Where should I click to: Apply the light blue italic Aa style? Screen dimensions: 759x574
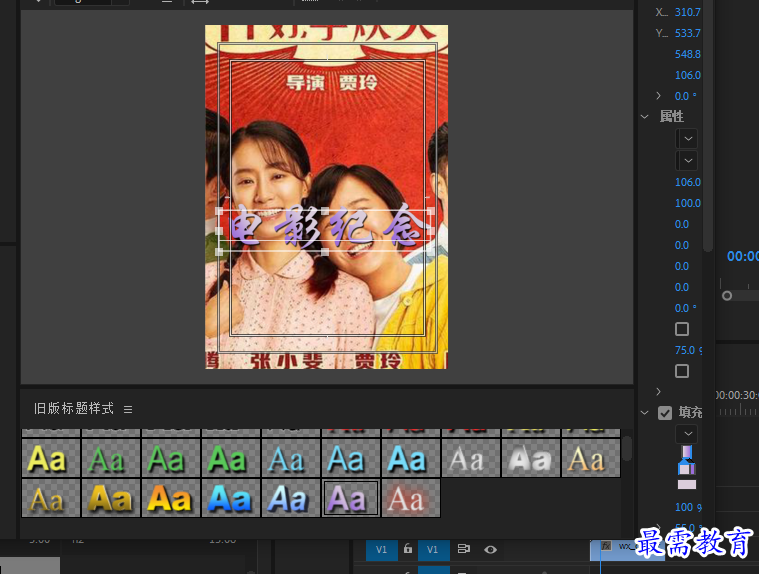tap(291, 498)
